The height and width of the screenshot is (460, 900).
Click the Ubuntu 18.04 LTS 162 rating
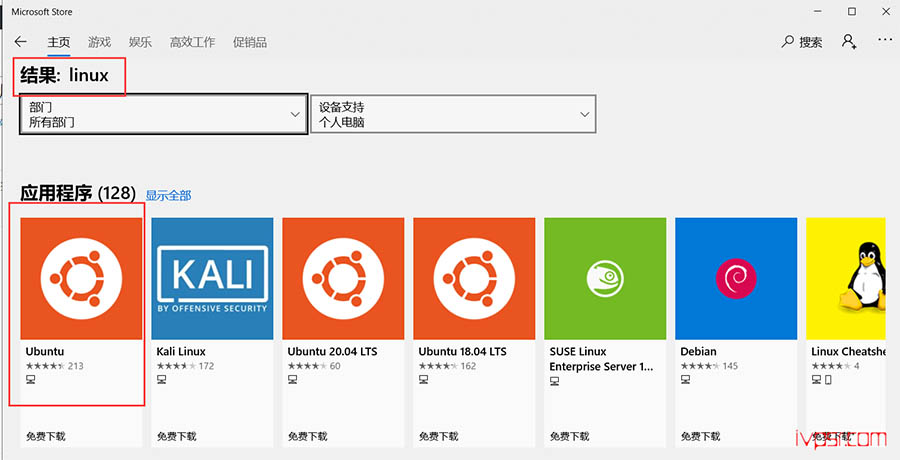click(447, 366)
